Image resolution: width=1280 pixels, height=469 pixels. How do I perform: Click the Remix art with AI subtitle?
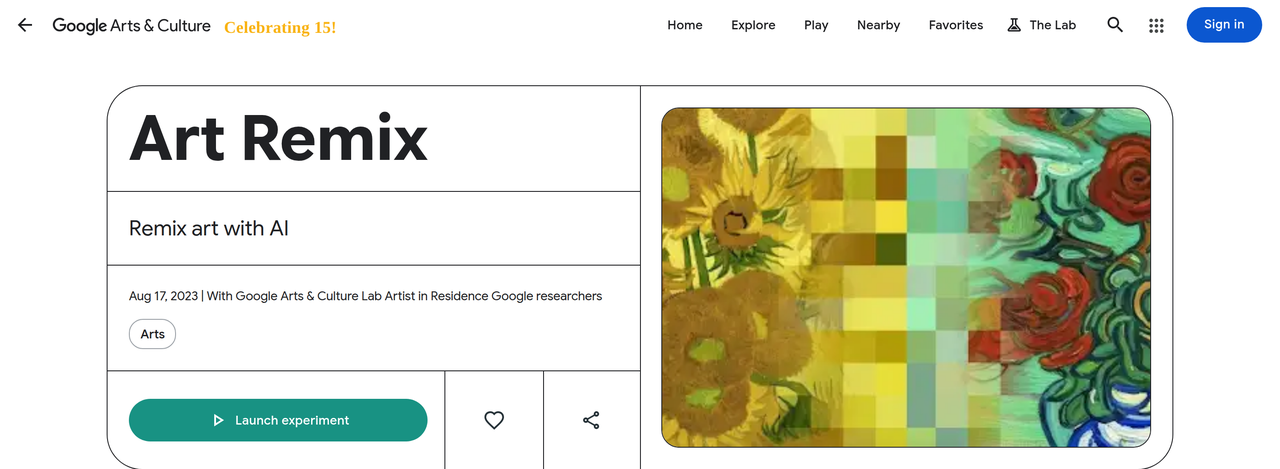coord(209,228)
